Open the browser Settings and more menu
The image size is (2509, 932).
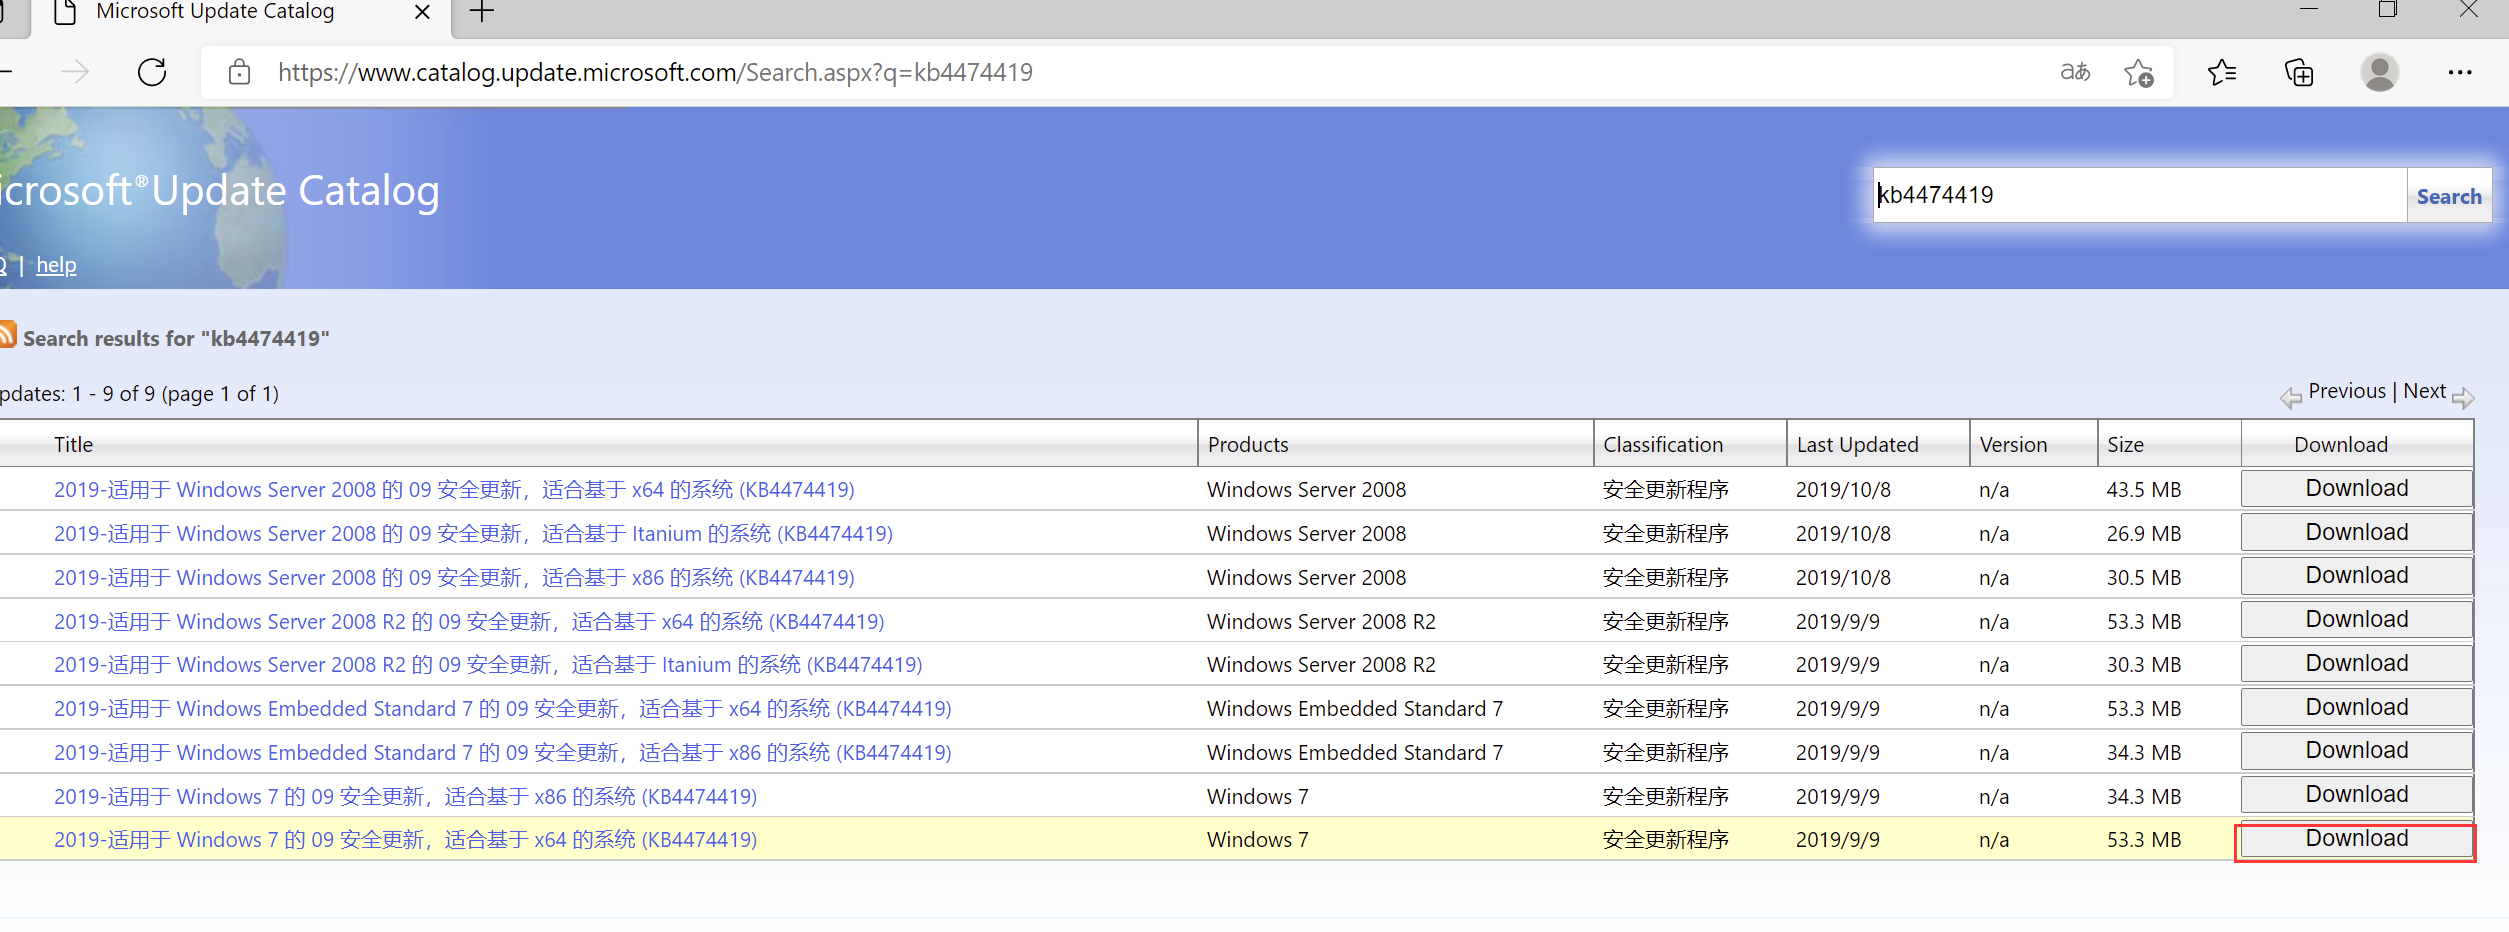click(2460, 72)
